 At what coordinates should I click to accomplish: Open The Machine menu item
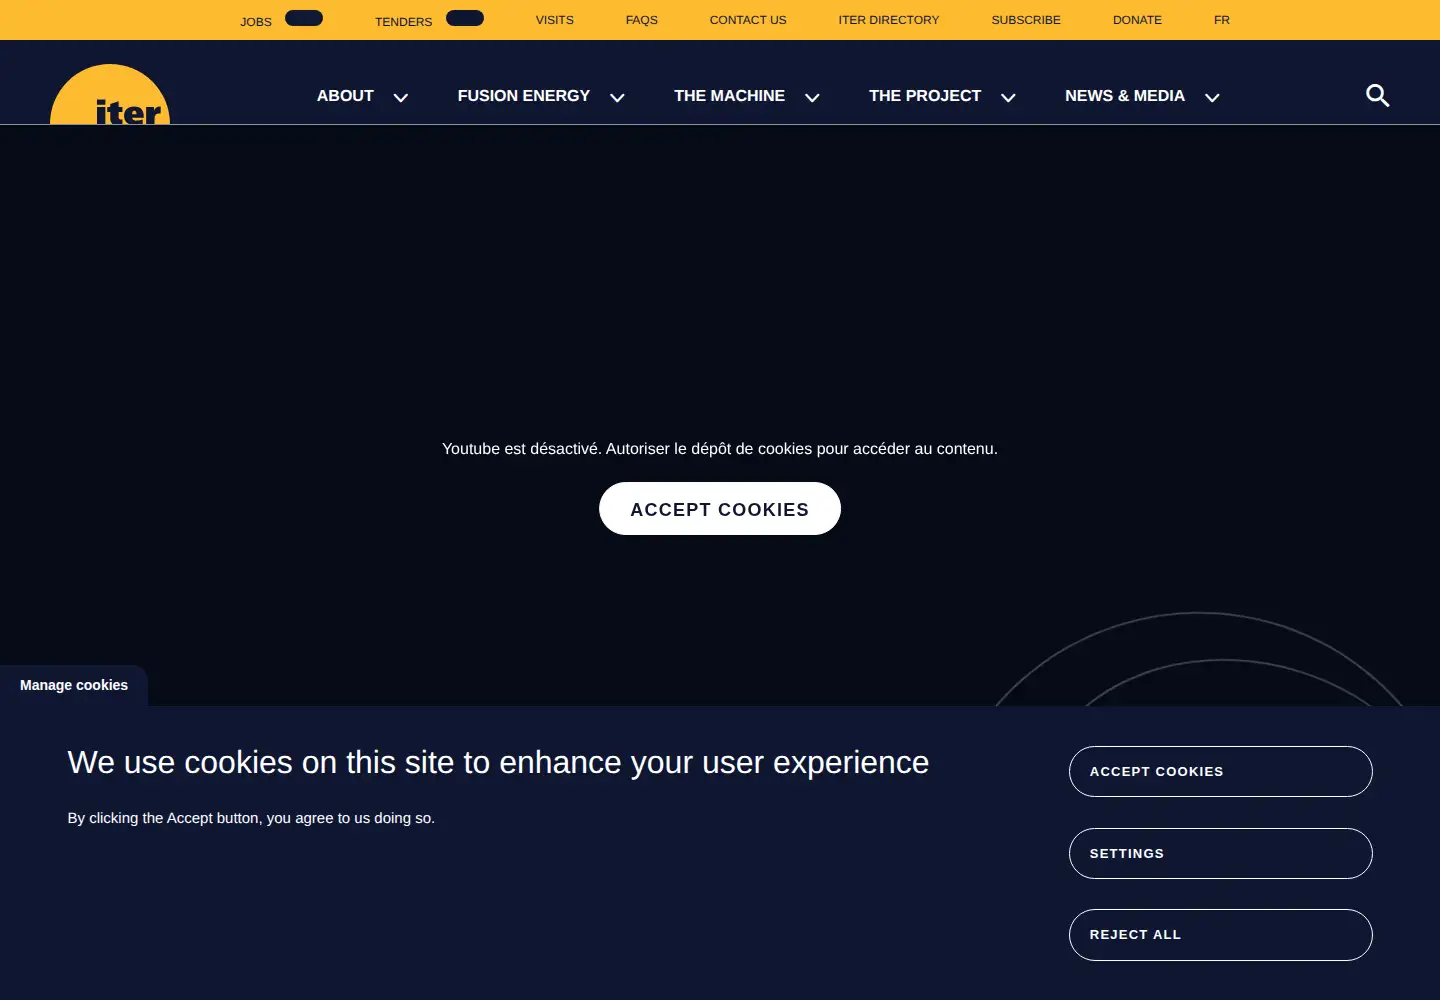(729, 96)
